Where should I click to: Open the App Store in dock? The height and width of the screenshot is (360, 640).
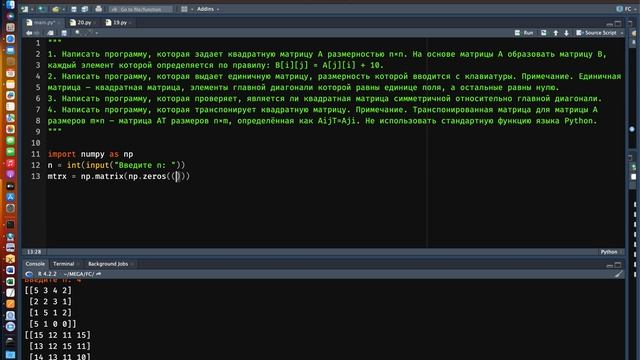click(10, 197)
